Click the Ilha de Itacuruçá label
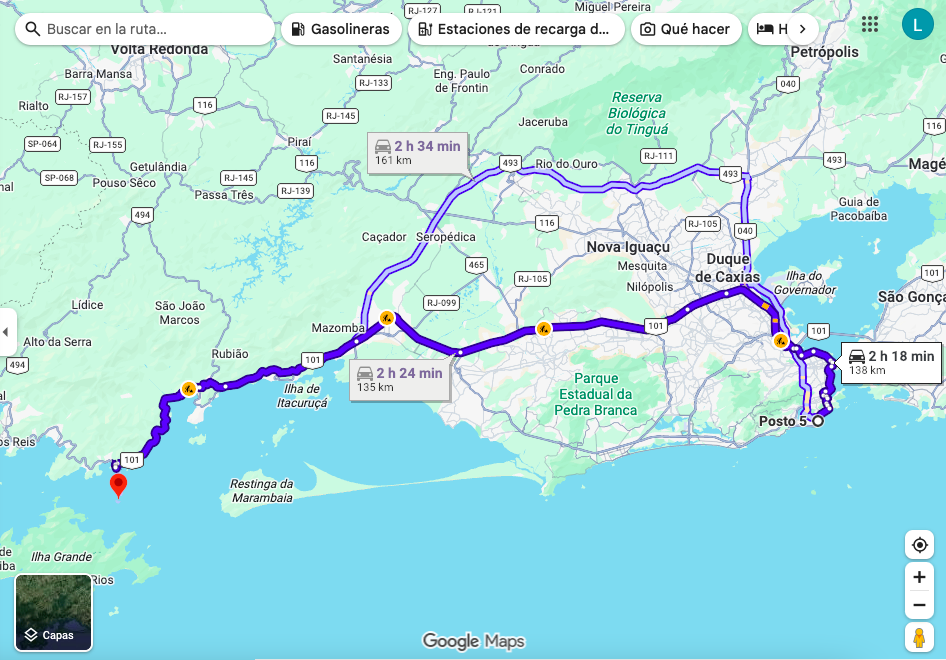Viewport: 946px width, 660px height. 302,396
